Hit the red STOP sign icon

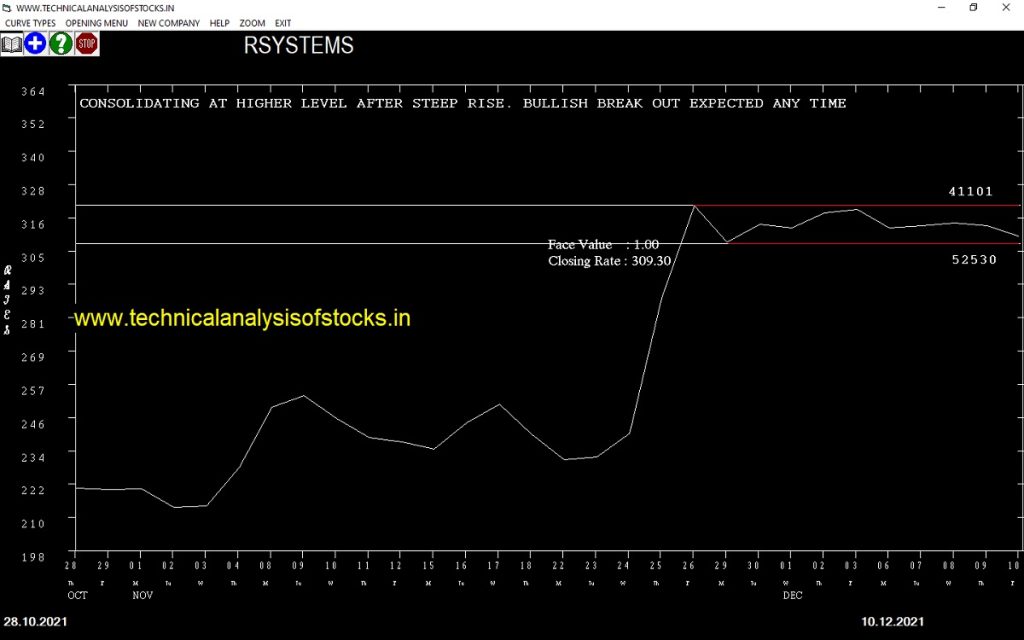pos(87,44)
